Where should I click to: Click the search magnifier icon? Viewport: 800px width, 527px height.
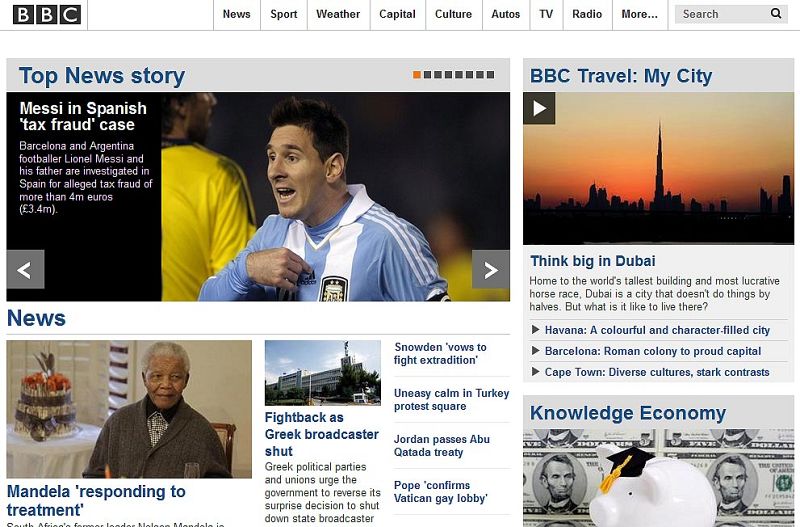776,14
